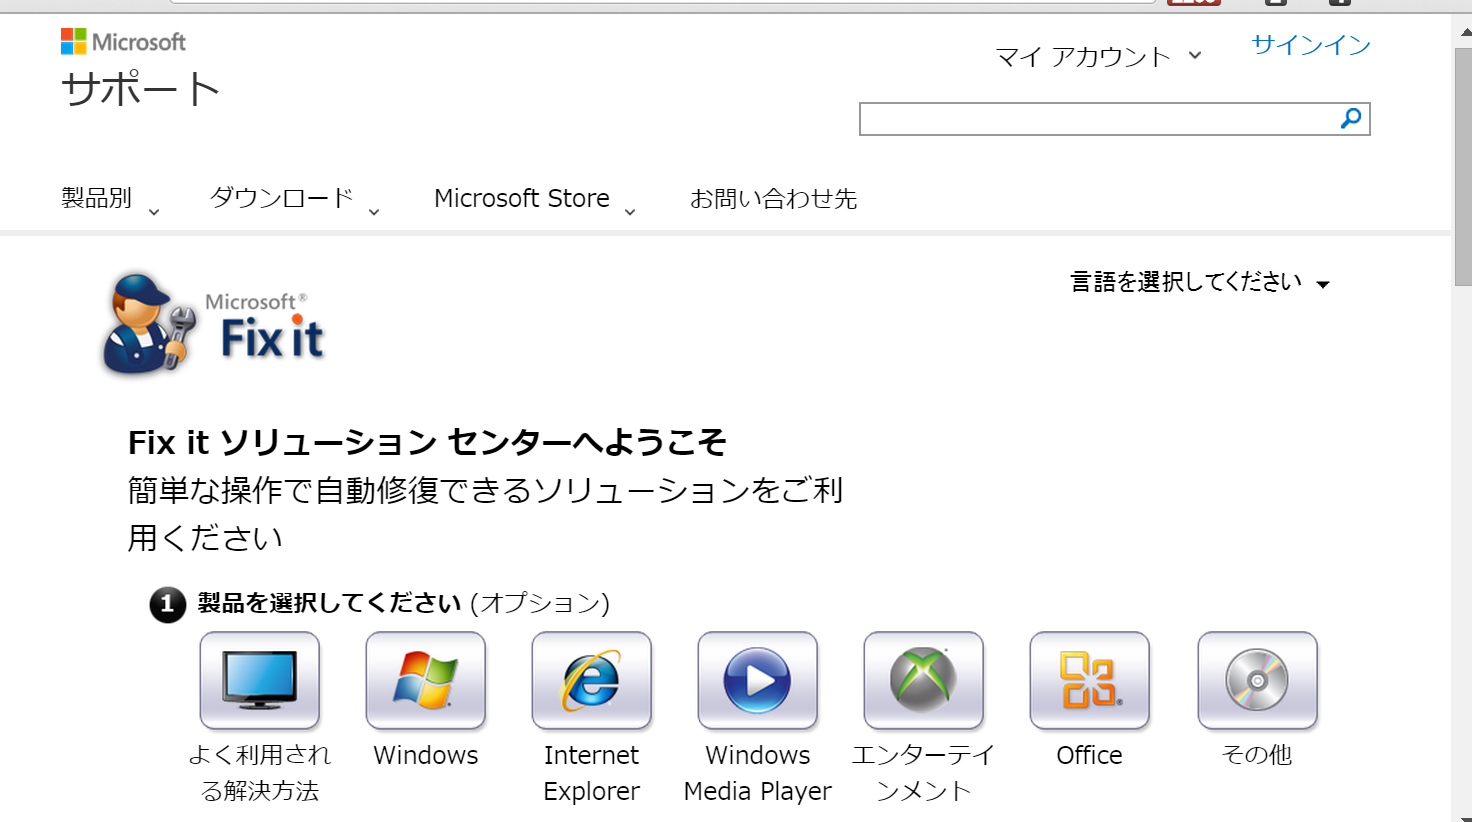The width and height of the screenshot is (1472, 822).
Task: Open the お問い合わせ先 menu item
Action: tap(773, 199)
